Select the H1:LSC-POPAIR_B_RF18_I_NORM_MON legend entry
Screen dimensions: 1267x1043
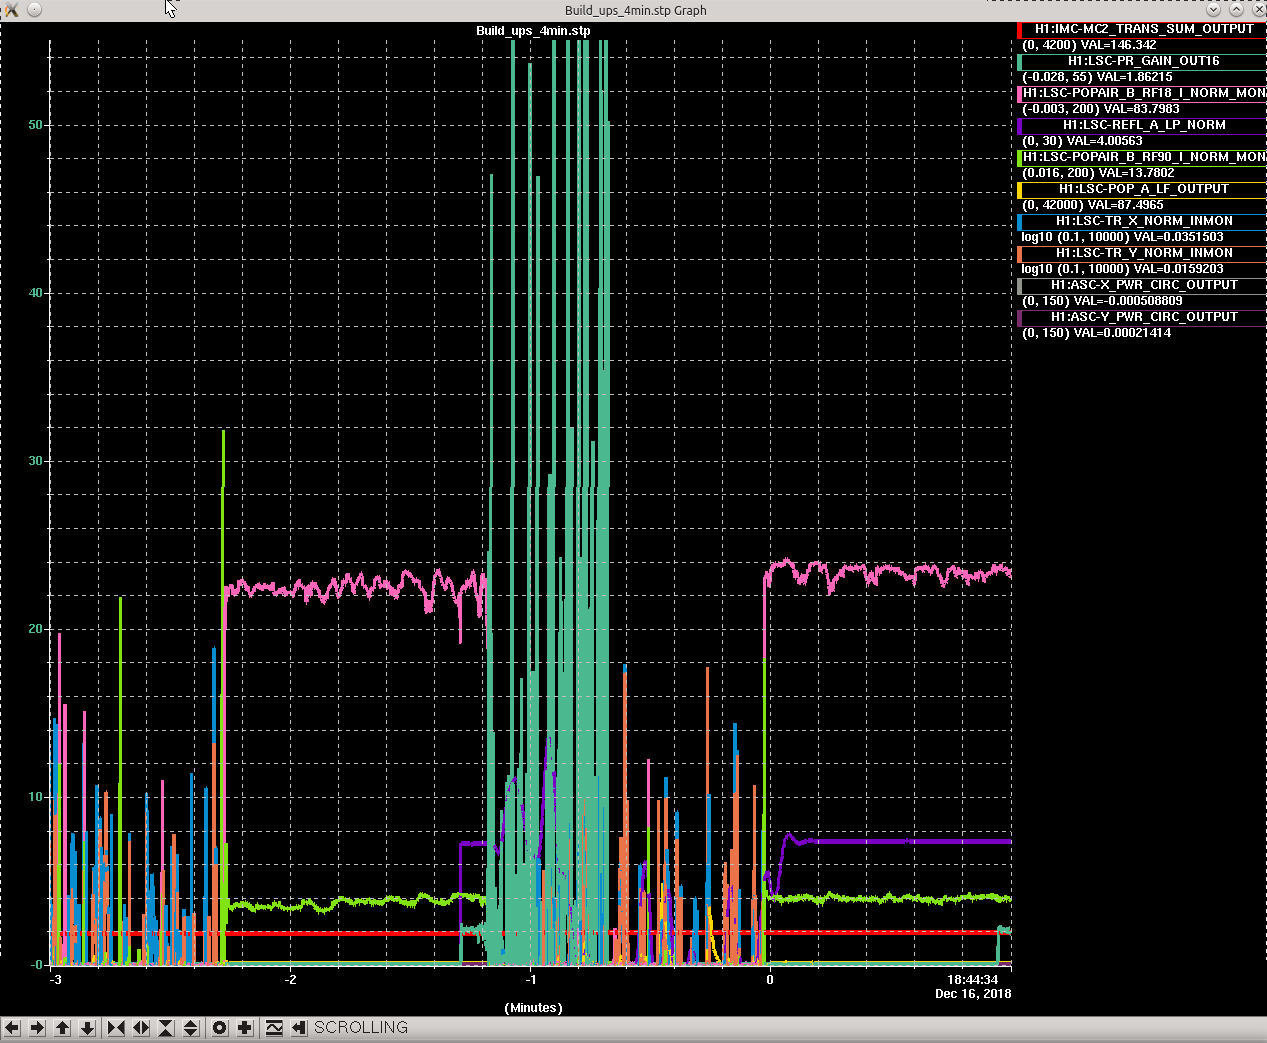tap(1142, 93)
